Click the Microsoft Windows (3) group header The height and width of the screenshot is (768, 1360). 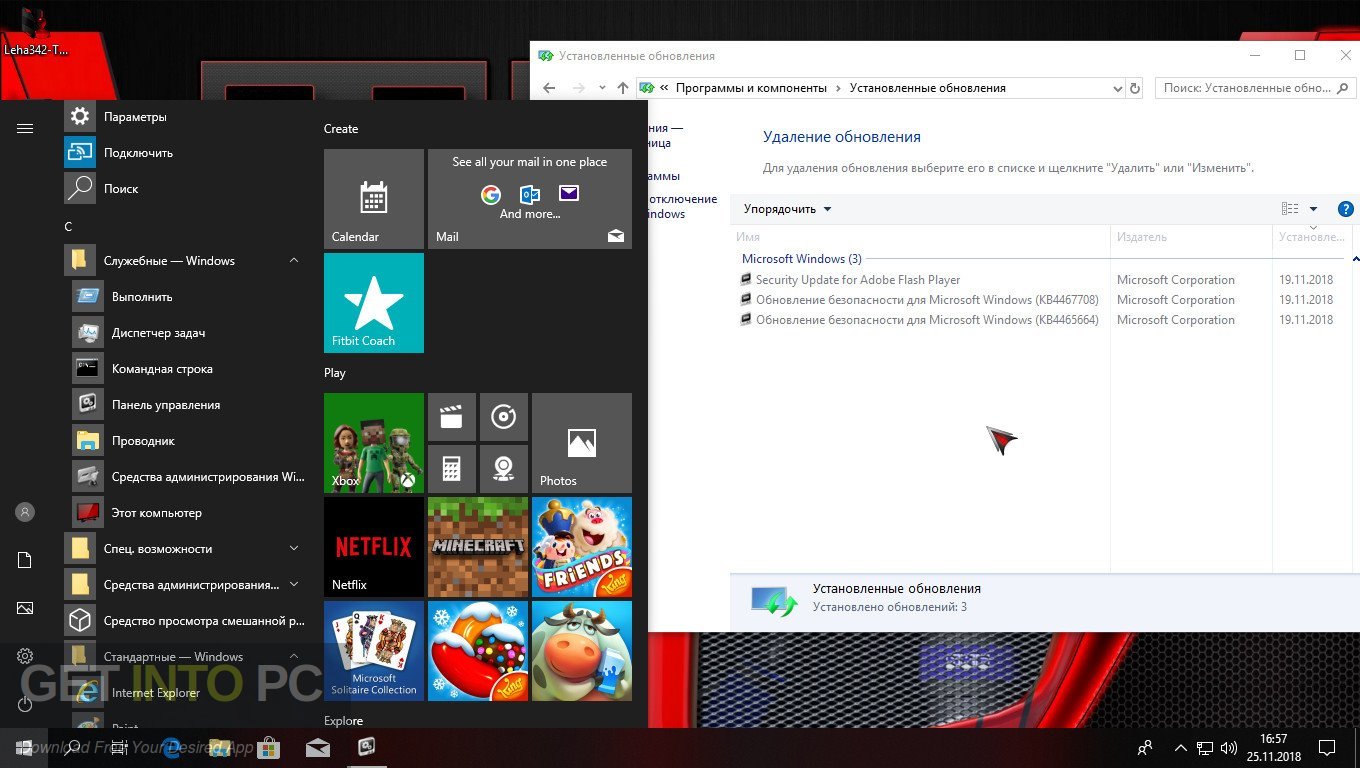click(x=801, y=259)
